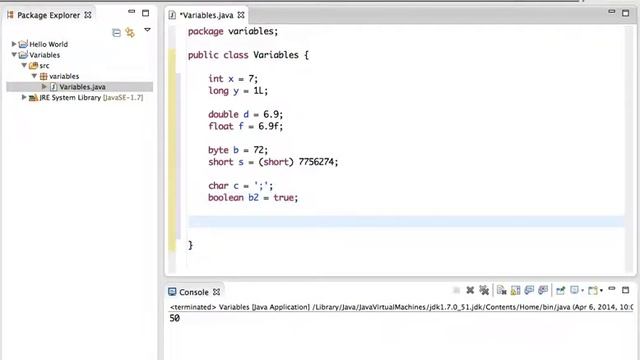Click the variables package icon
640x360 pixels.
click(43, 76)
